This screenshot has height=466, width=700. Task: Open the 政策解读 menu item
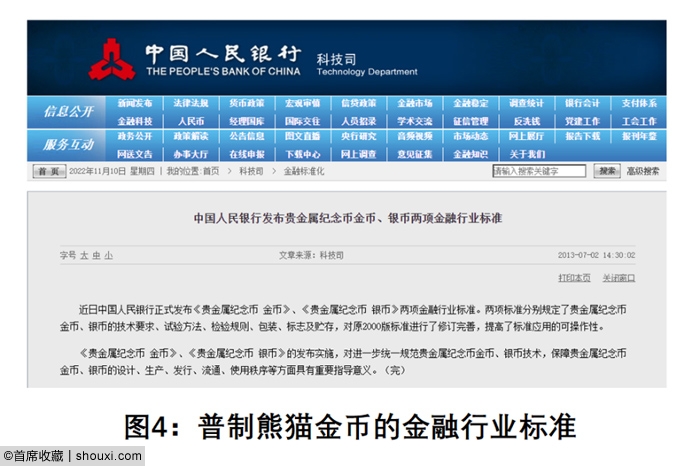(x=191, y=136)
